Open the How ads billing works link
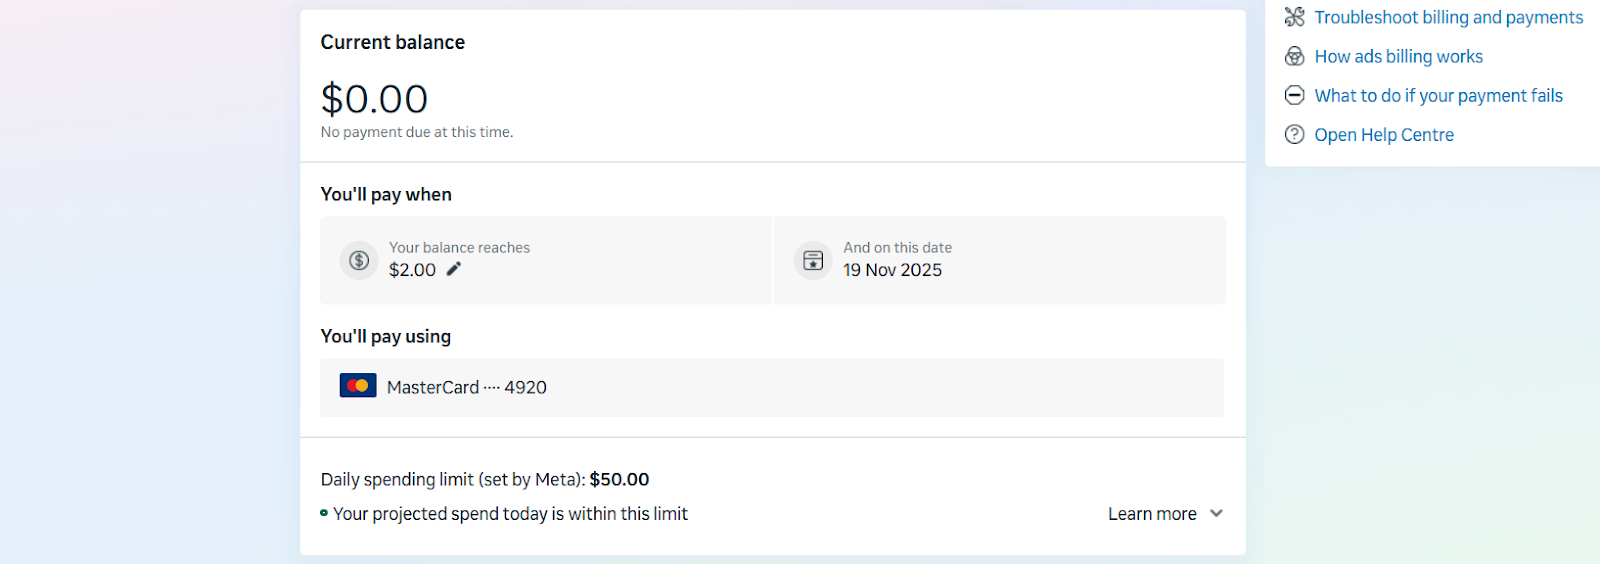The height and width of the screenshot is (564, 1600). (x=1398, y=56)
